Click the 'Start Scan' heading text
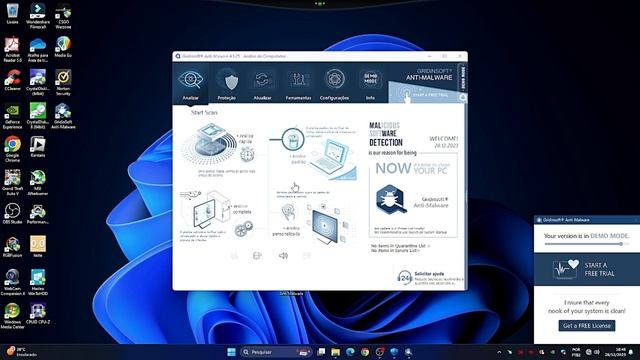 [x=204, y=112]
